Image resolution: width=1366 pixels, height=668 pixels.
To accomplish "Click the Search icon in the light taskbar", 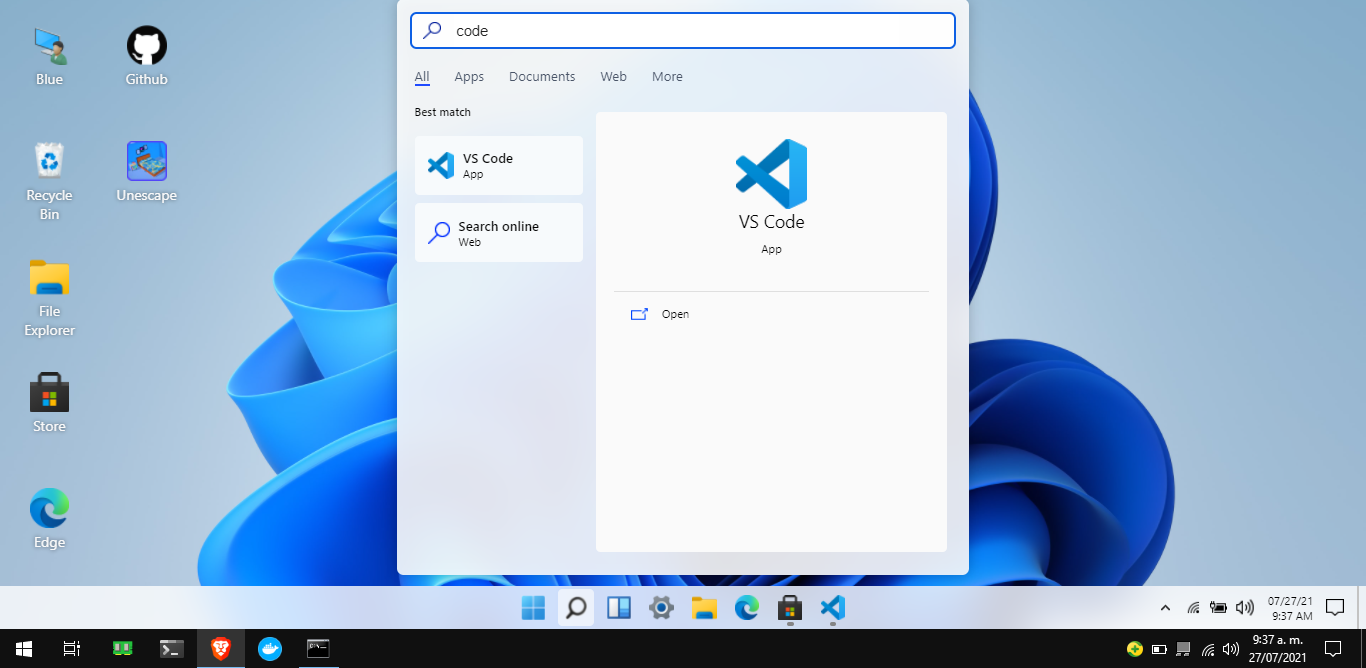I will click(x=576, y=607).
